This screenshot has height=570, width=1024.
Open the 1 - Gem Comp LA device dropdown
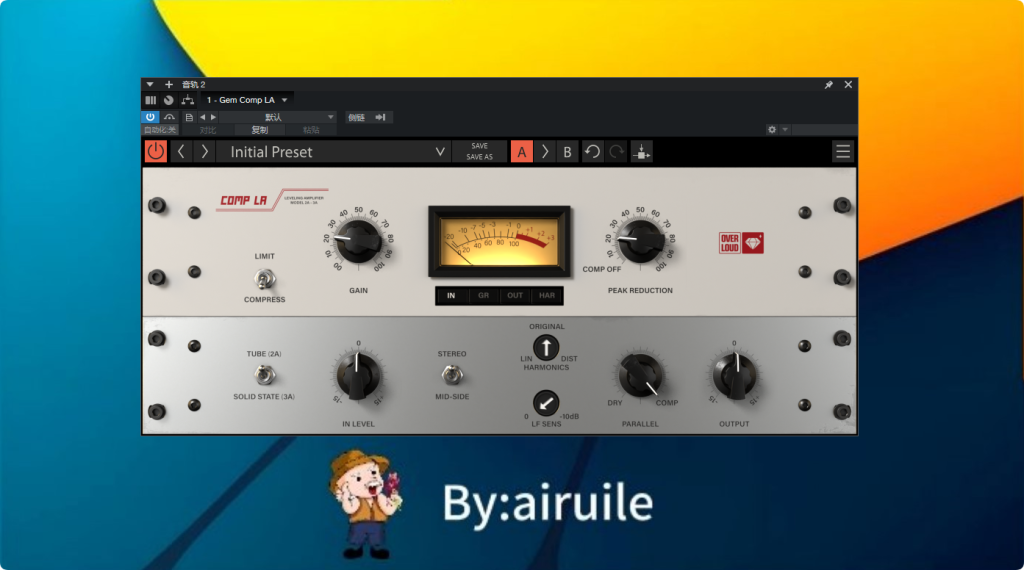coord(247,100)
